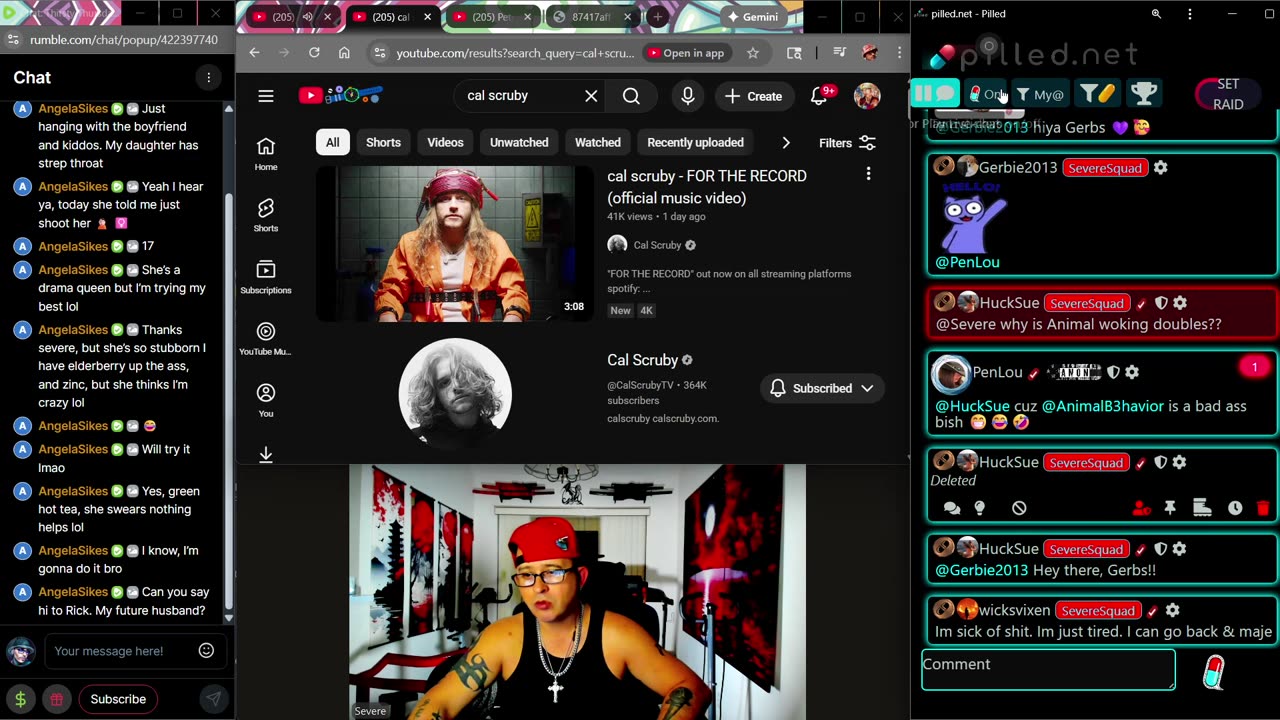
Task: Open the YouTube Create menu
Action: pos(754,96)
